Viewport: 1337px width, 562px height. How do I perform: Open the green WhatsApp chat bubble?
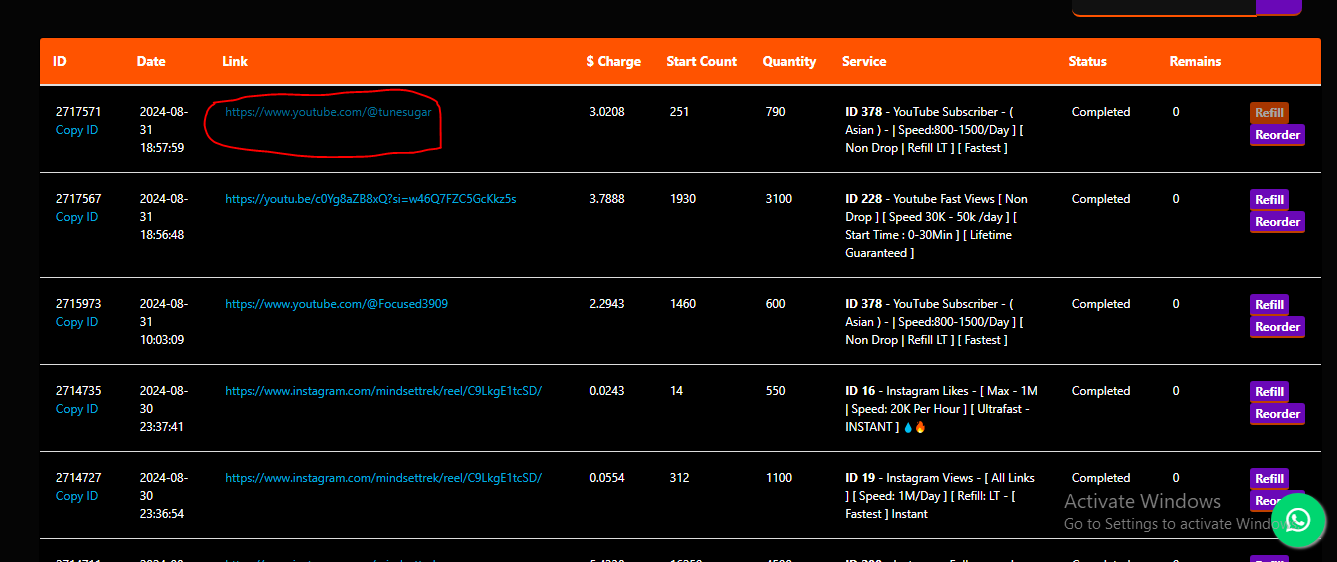1299,519
